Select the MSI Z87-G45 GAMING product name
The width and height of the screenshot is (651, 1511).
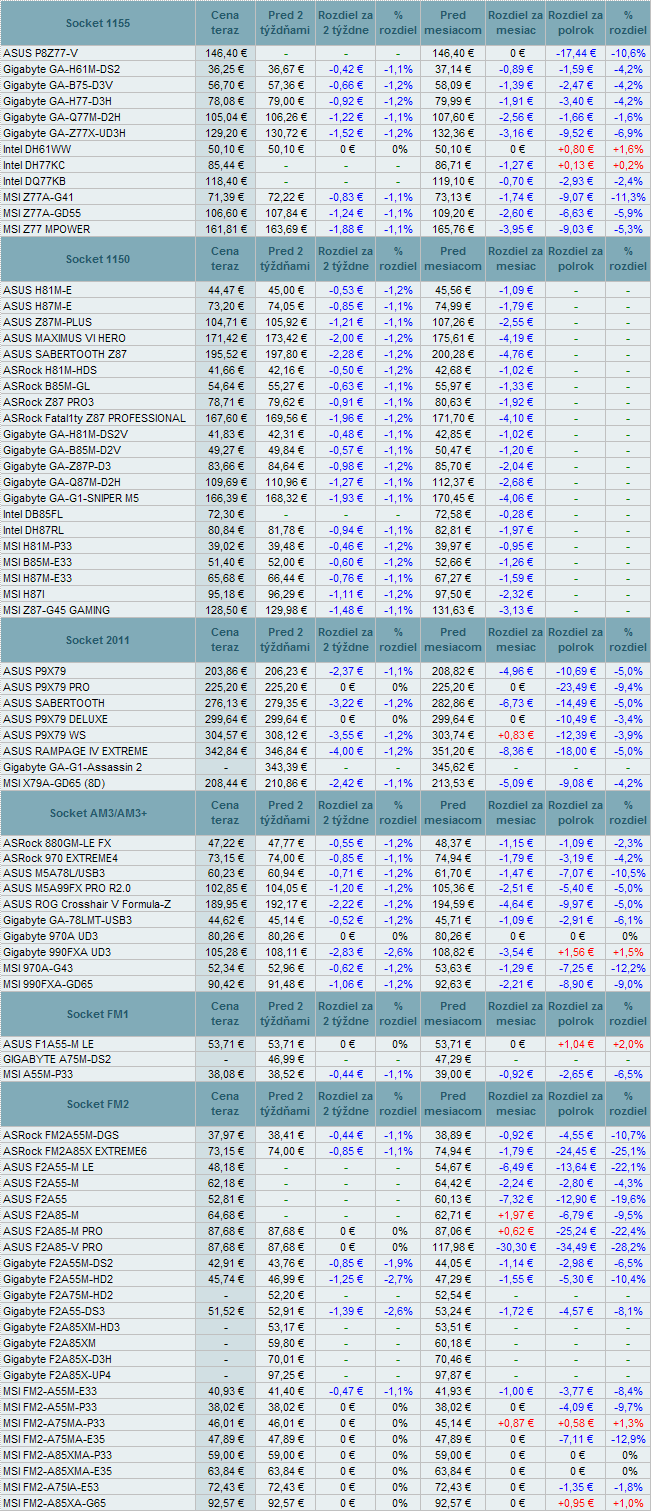(57, 610)
